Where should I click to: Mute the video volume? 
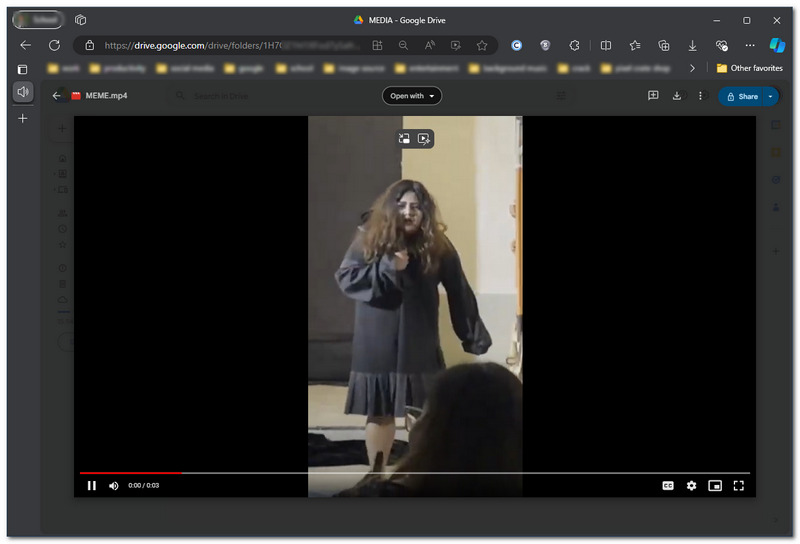point(113,485)
